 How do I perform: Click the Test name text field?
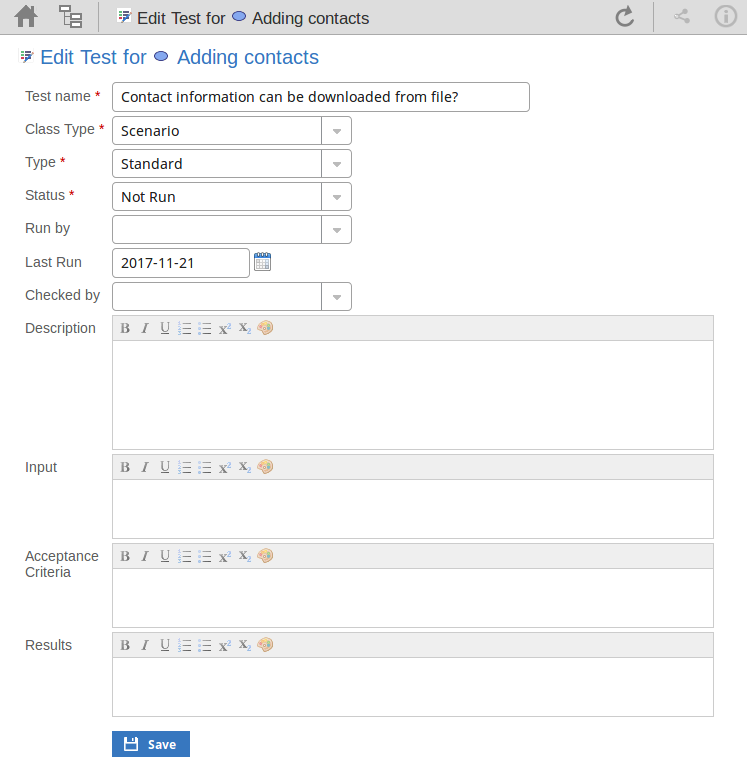pos(320,97)
